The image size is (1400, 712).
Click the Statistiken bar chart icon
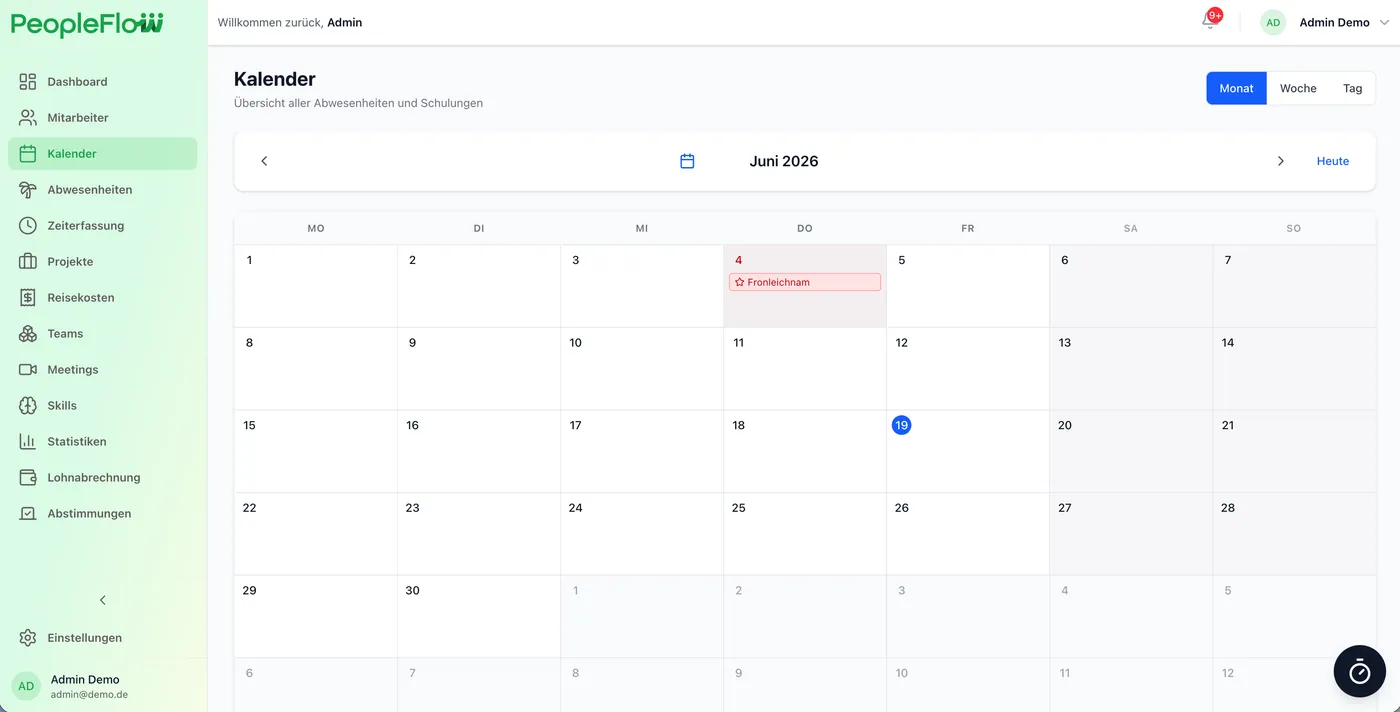[x=28, y=442]
